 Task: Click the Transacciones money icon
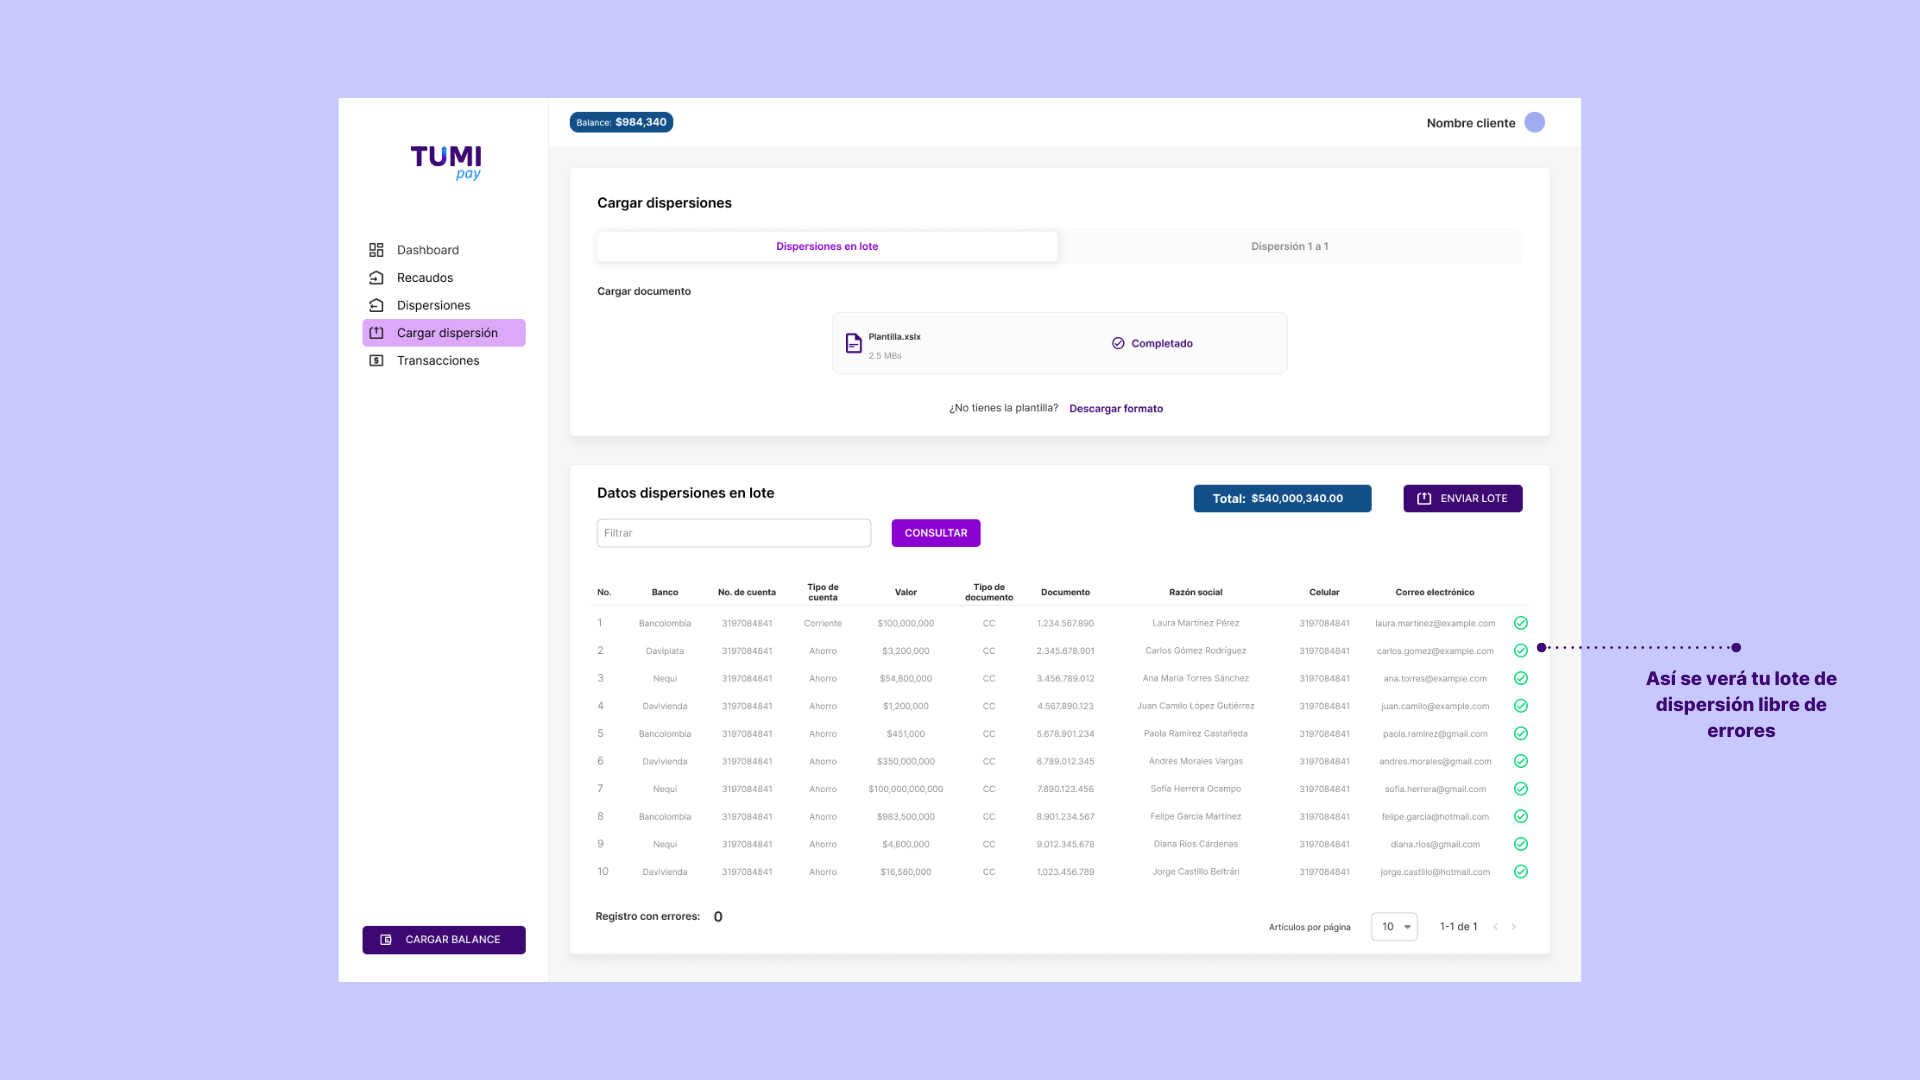376,361
